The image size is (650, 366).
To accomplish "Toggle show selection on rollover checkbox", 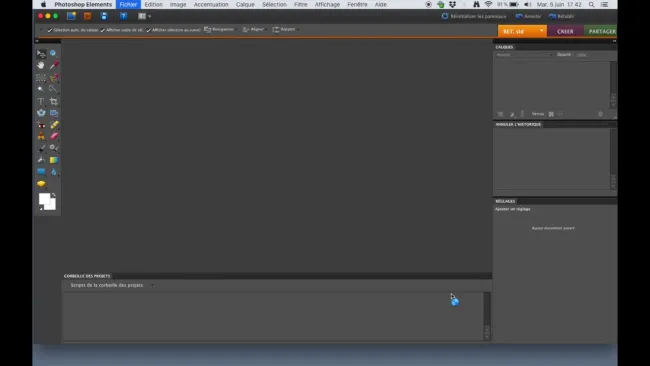I will (148, 30).
